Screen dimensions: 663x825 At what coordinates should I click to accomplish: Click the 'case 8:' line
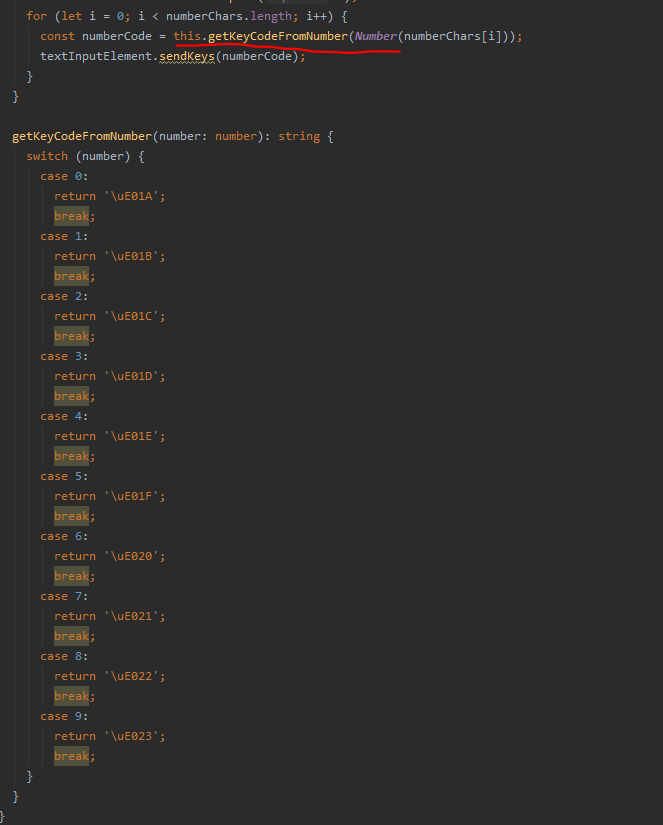pyautogui.click(x=64, y=656)
